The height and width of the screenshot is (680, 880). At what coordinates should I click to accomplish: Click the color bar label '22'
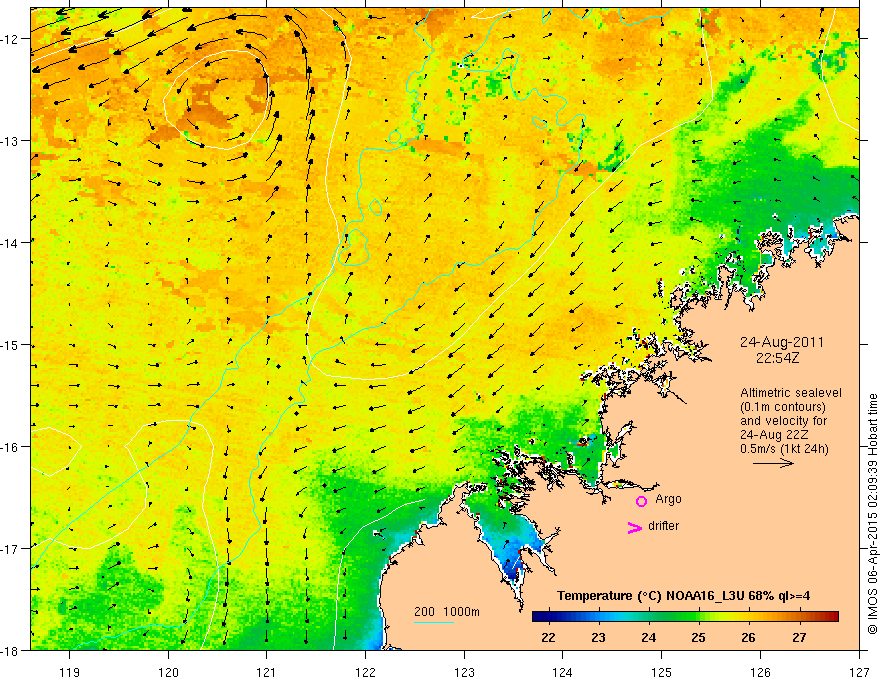(548, 637)
